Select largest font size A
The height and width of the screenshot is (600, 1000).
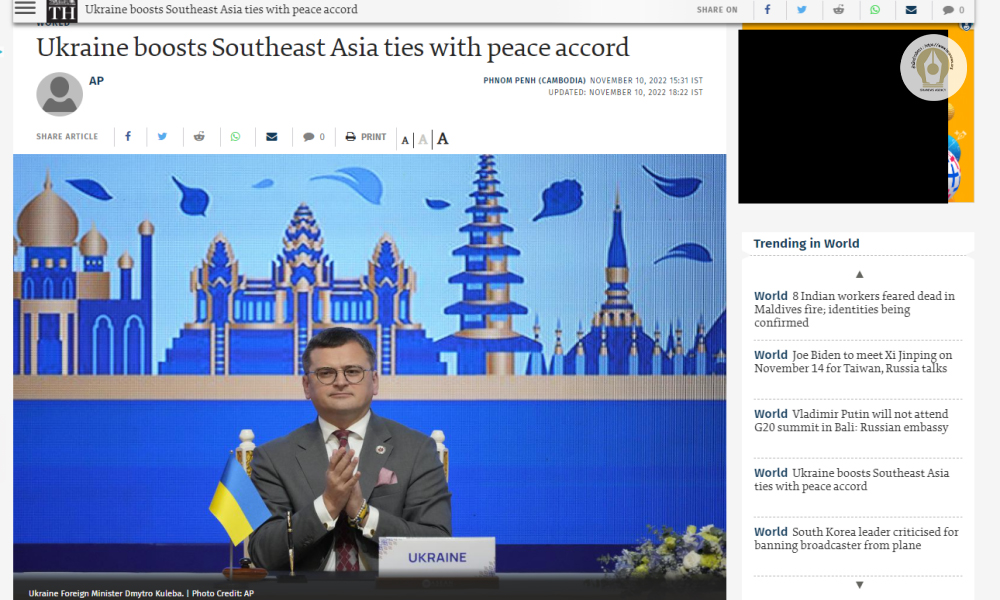[443, 139]
